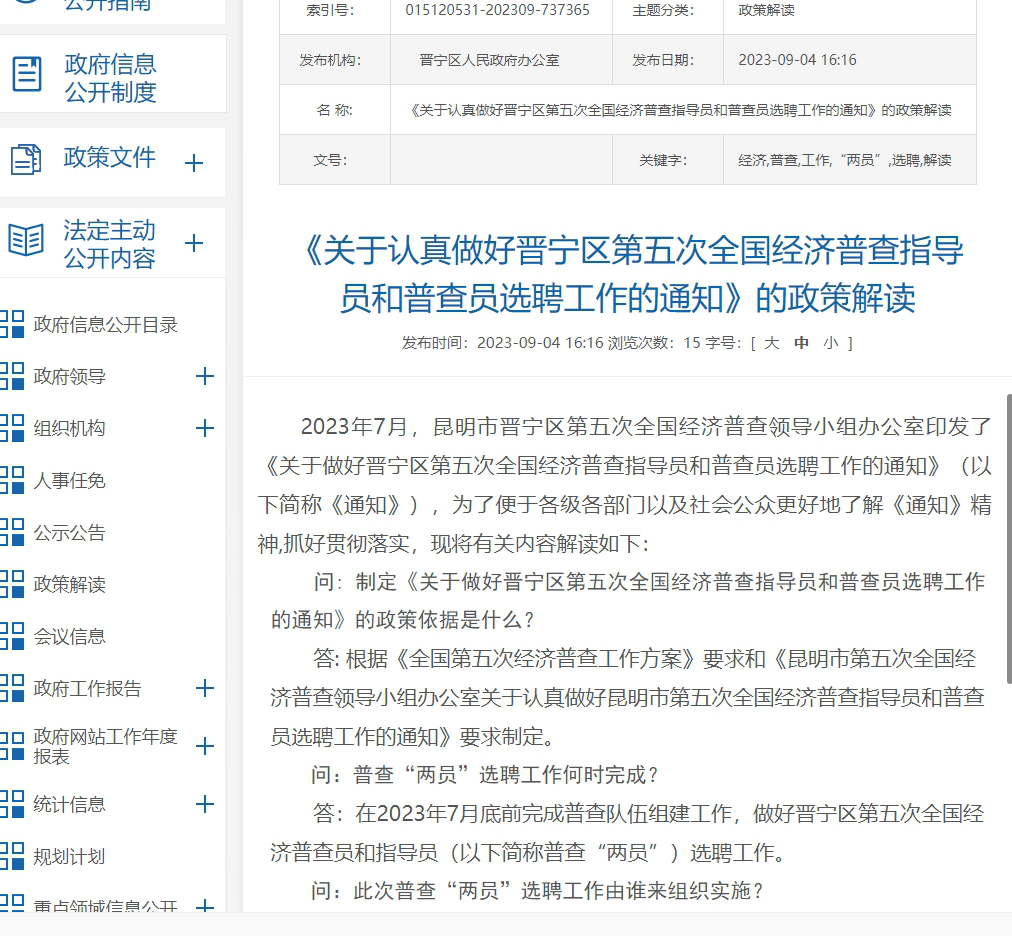Open the 政策文件 menu item
This screenshot has width=1012, height=936.
(x=109, y=158)
